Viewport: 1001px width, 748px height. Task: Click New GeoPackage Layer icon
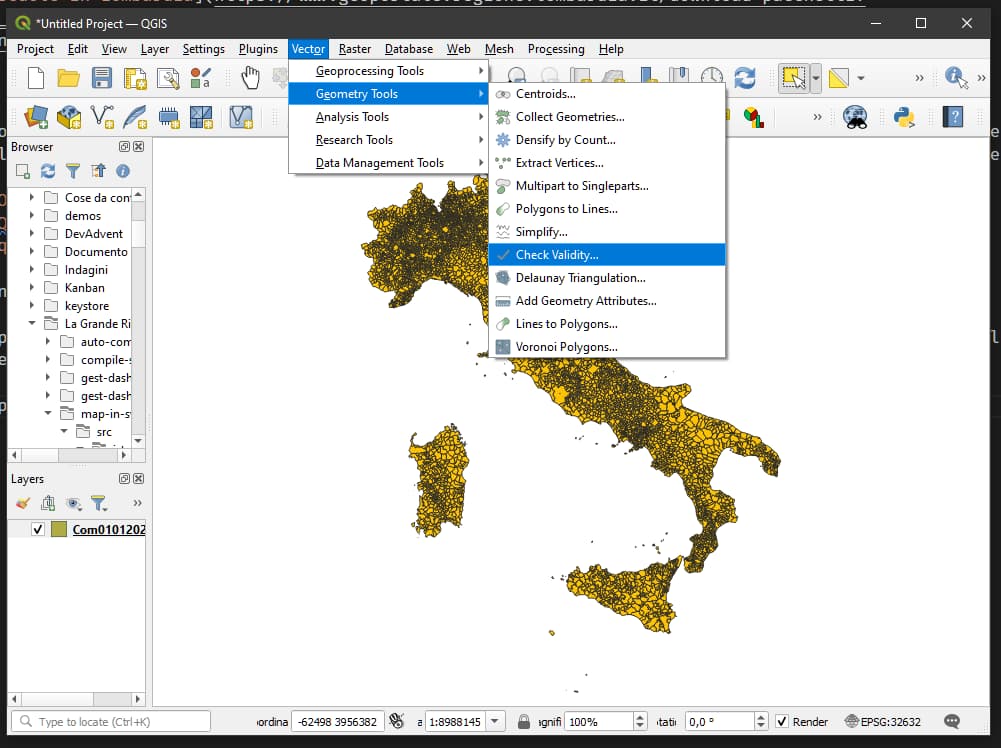(69, 117)
